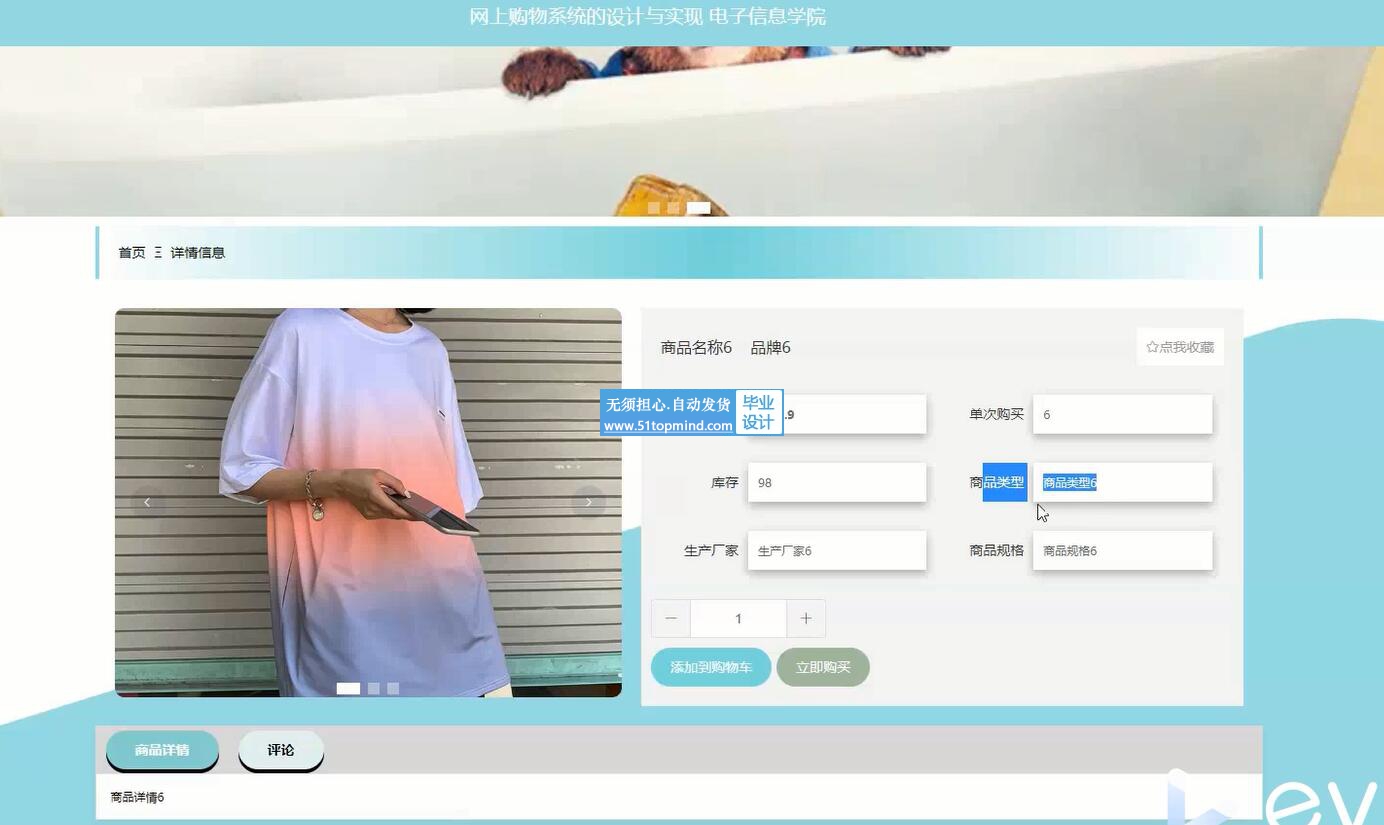Click the brand text 品牌6

pyautogui.click(x=771, y=348)
